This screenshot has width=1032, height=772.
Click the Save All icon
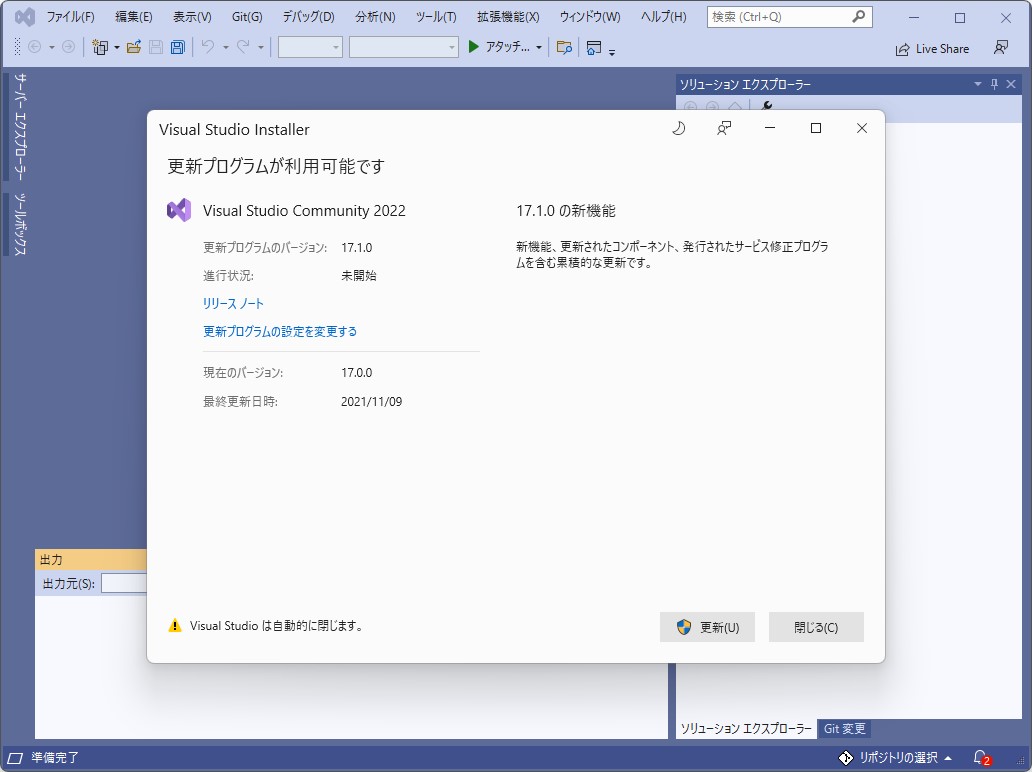pyautogui.click(x=176, y=47)
